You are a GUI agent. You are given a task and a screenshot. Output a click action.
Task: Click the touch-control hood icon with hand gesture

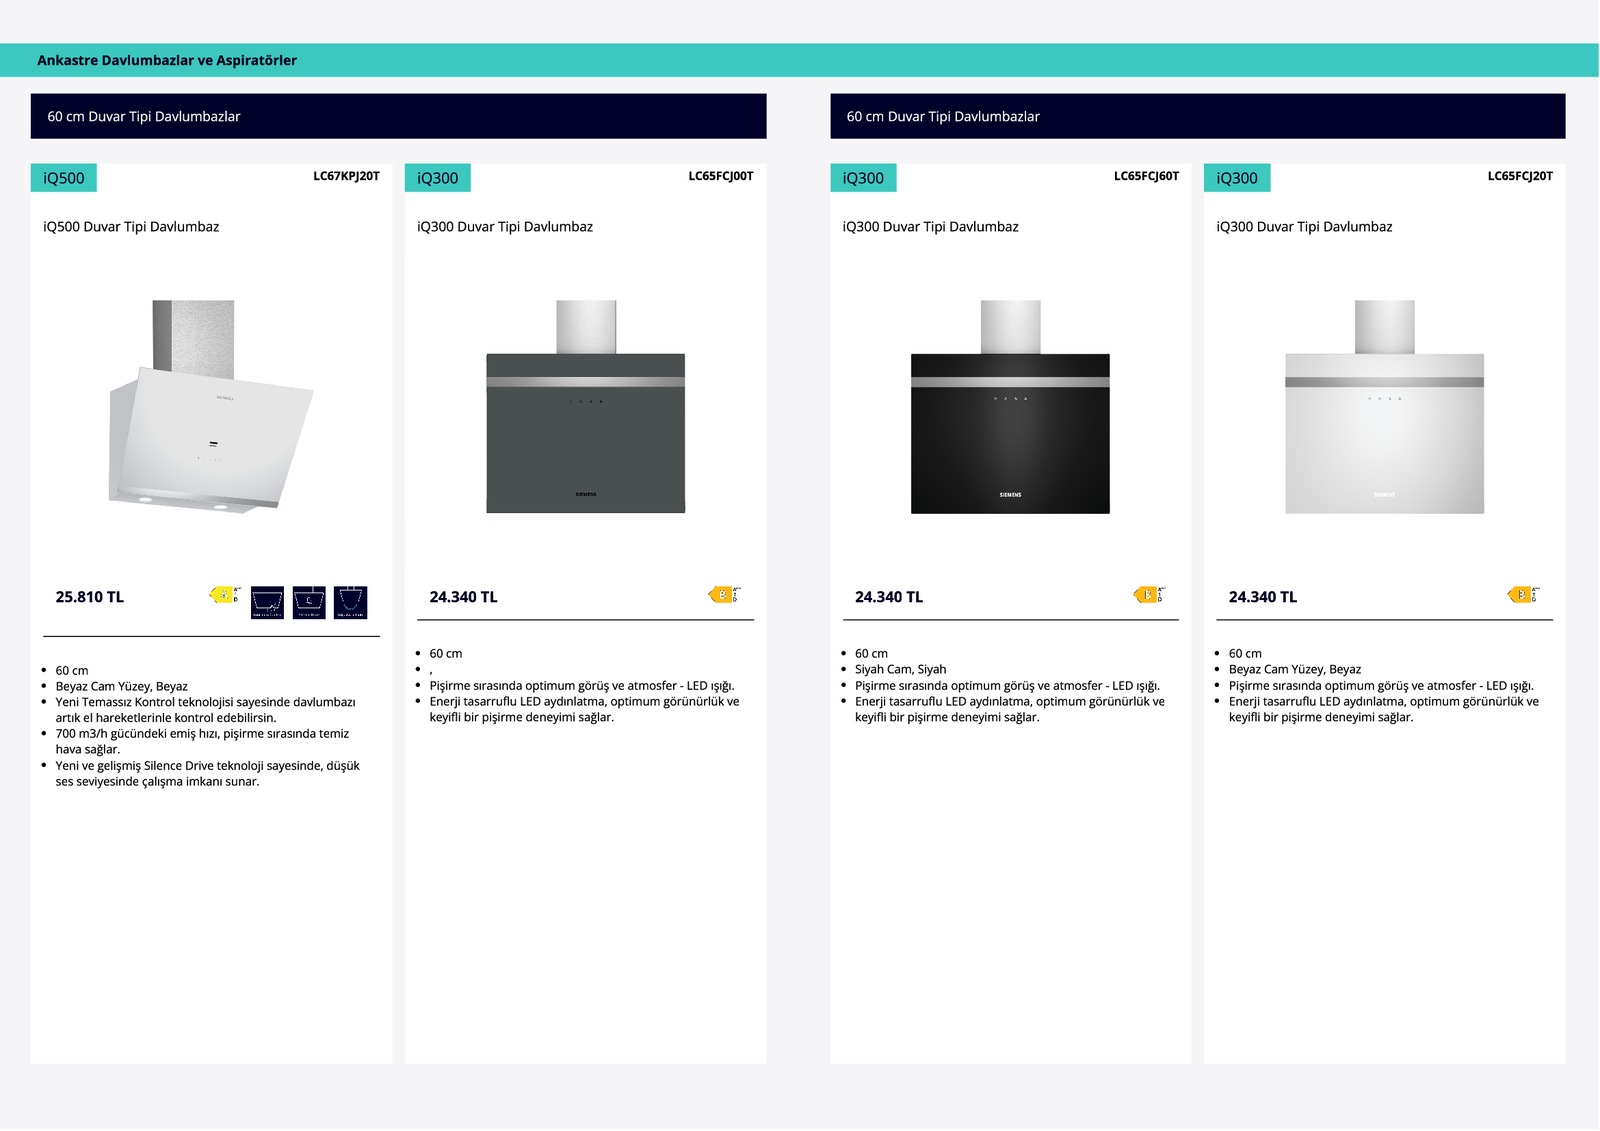click(267, 602)
